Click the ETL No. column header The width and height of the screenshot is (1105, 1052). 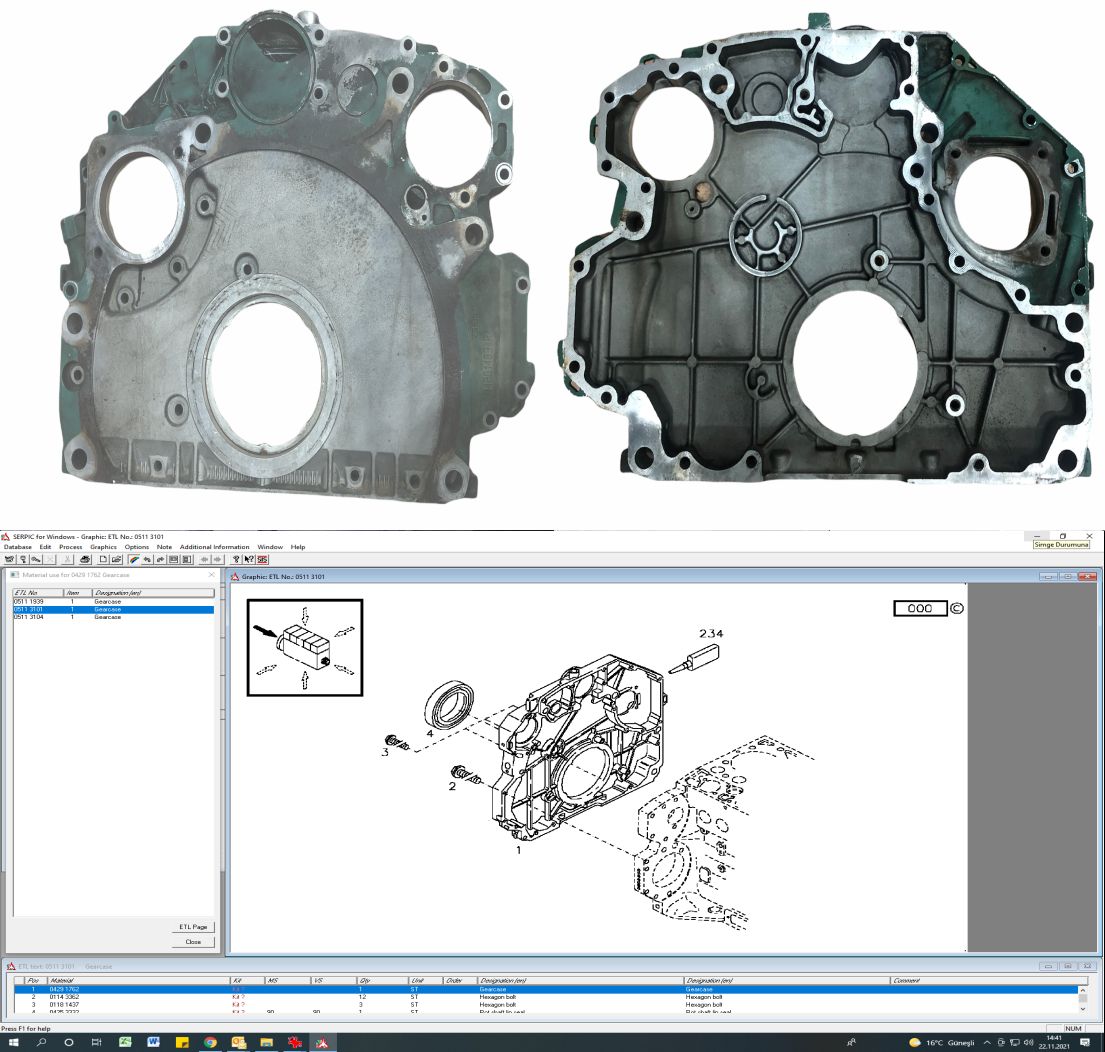(x=38, y=593)
